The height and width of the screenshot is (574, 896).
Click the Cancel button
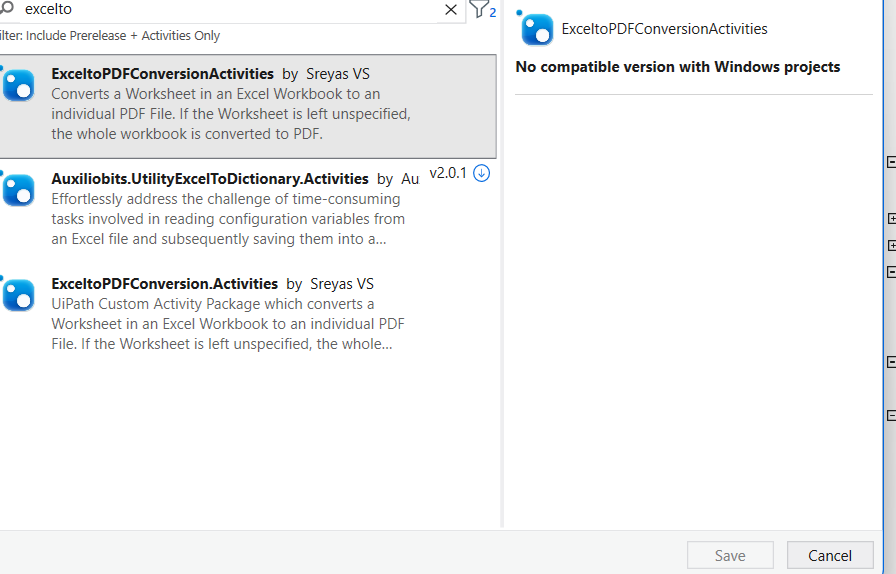click(x=830, y=556)
